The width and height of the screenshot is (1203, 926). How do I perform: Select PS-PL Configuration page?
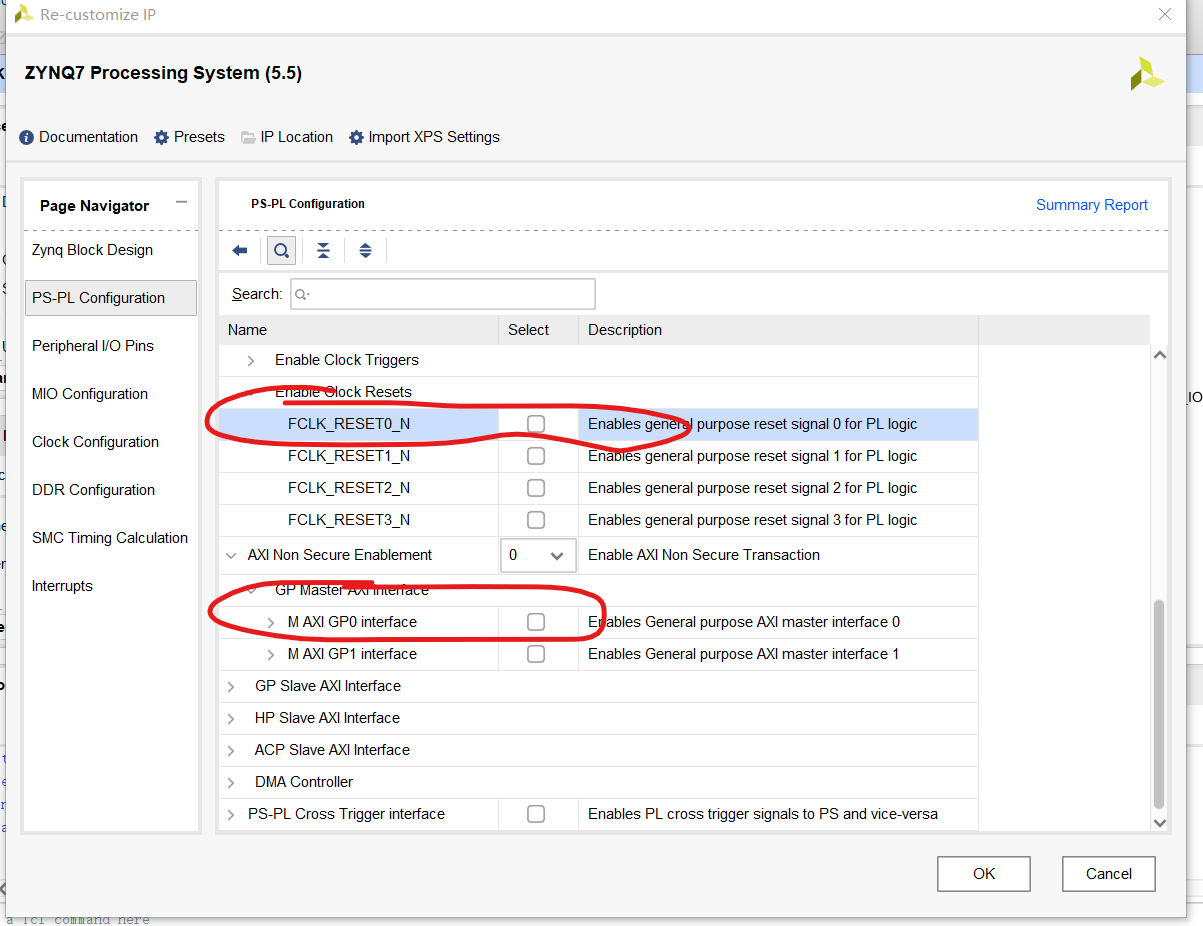(x=110, y=298)
